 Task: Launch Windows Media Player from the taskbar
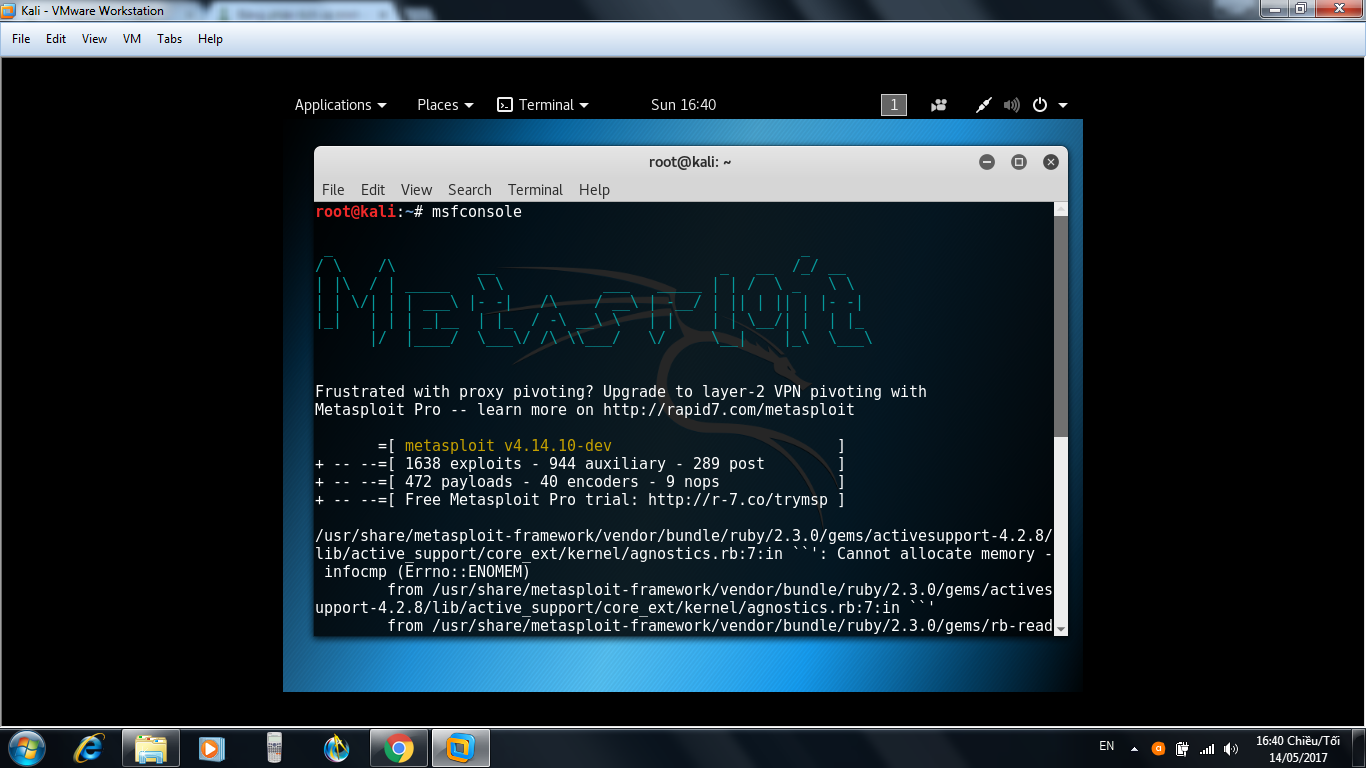(x=210, y=747)
